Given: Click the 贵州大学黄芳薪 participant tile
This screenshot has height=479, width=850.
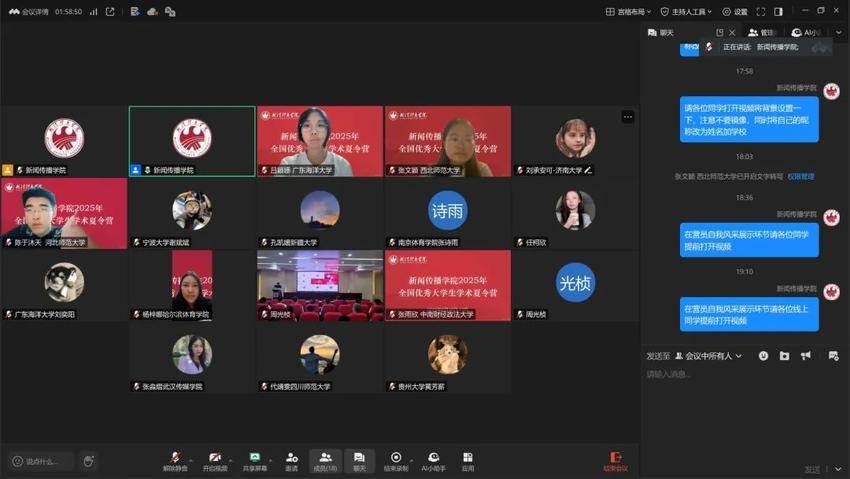Looking at the screenshot, I should point(448,358).
